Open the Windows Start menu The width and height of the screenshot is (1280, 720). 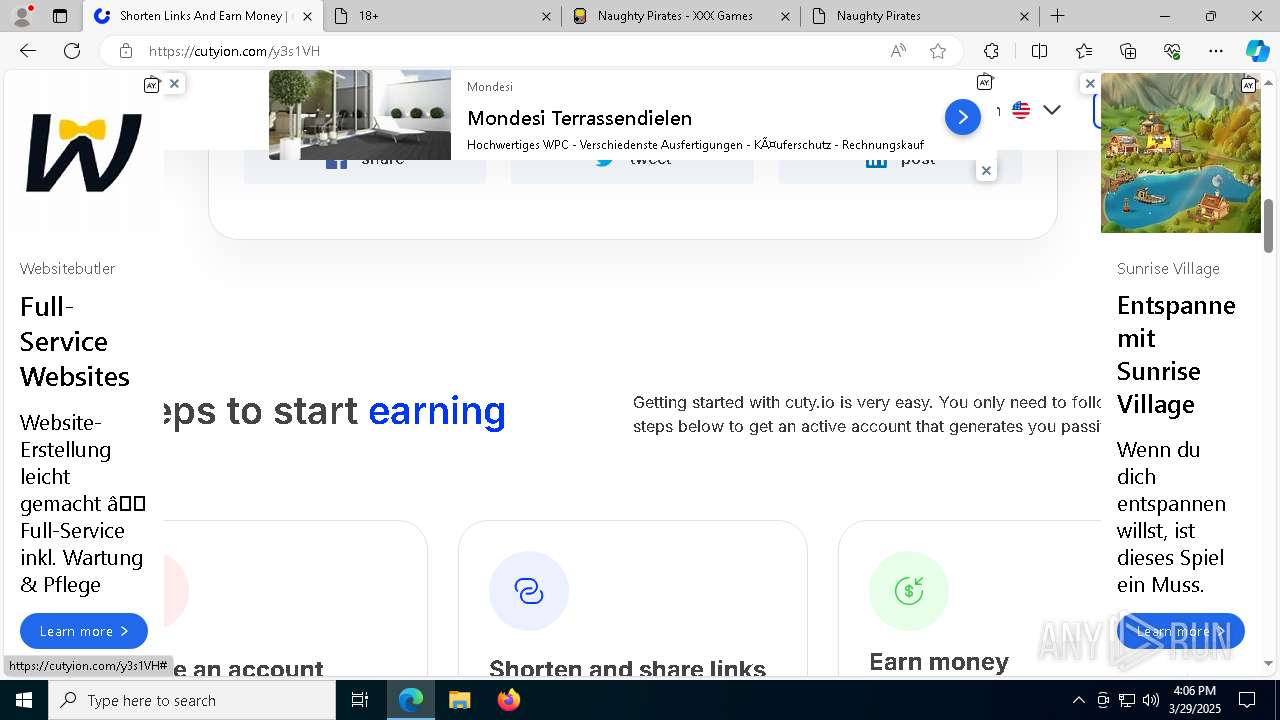click(24, 700)
